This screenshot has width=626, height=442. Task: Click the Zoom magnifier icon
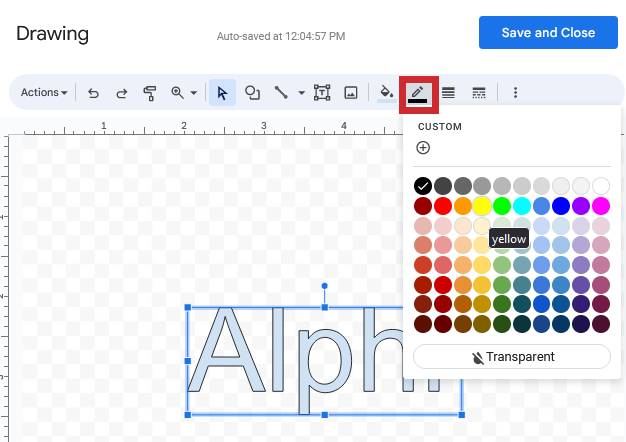pyautogui.click(x=177, y=93)
